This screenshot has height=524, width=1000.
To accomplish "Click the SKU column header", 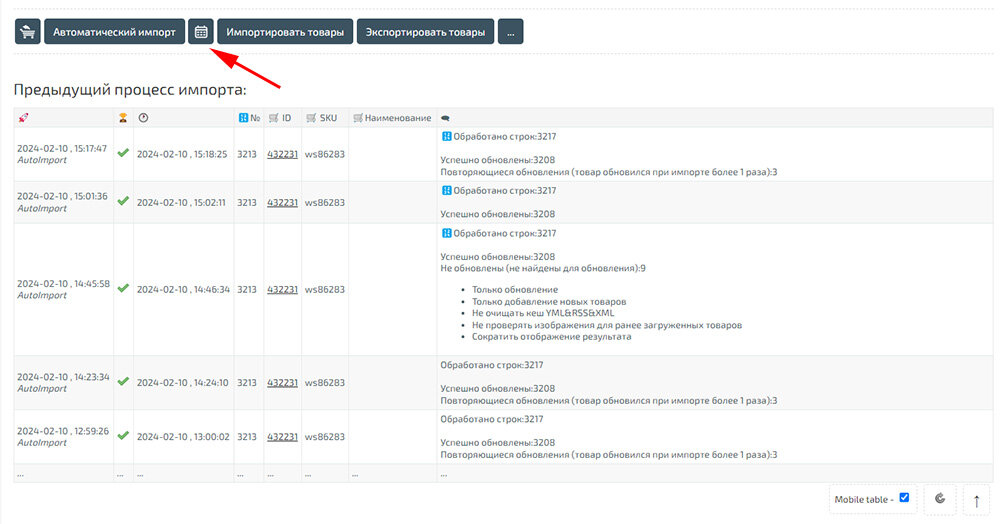I will click(321, 118).
